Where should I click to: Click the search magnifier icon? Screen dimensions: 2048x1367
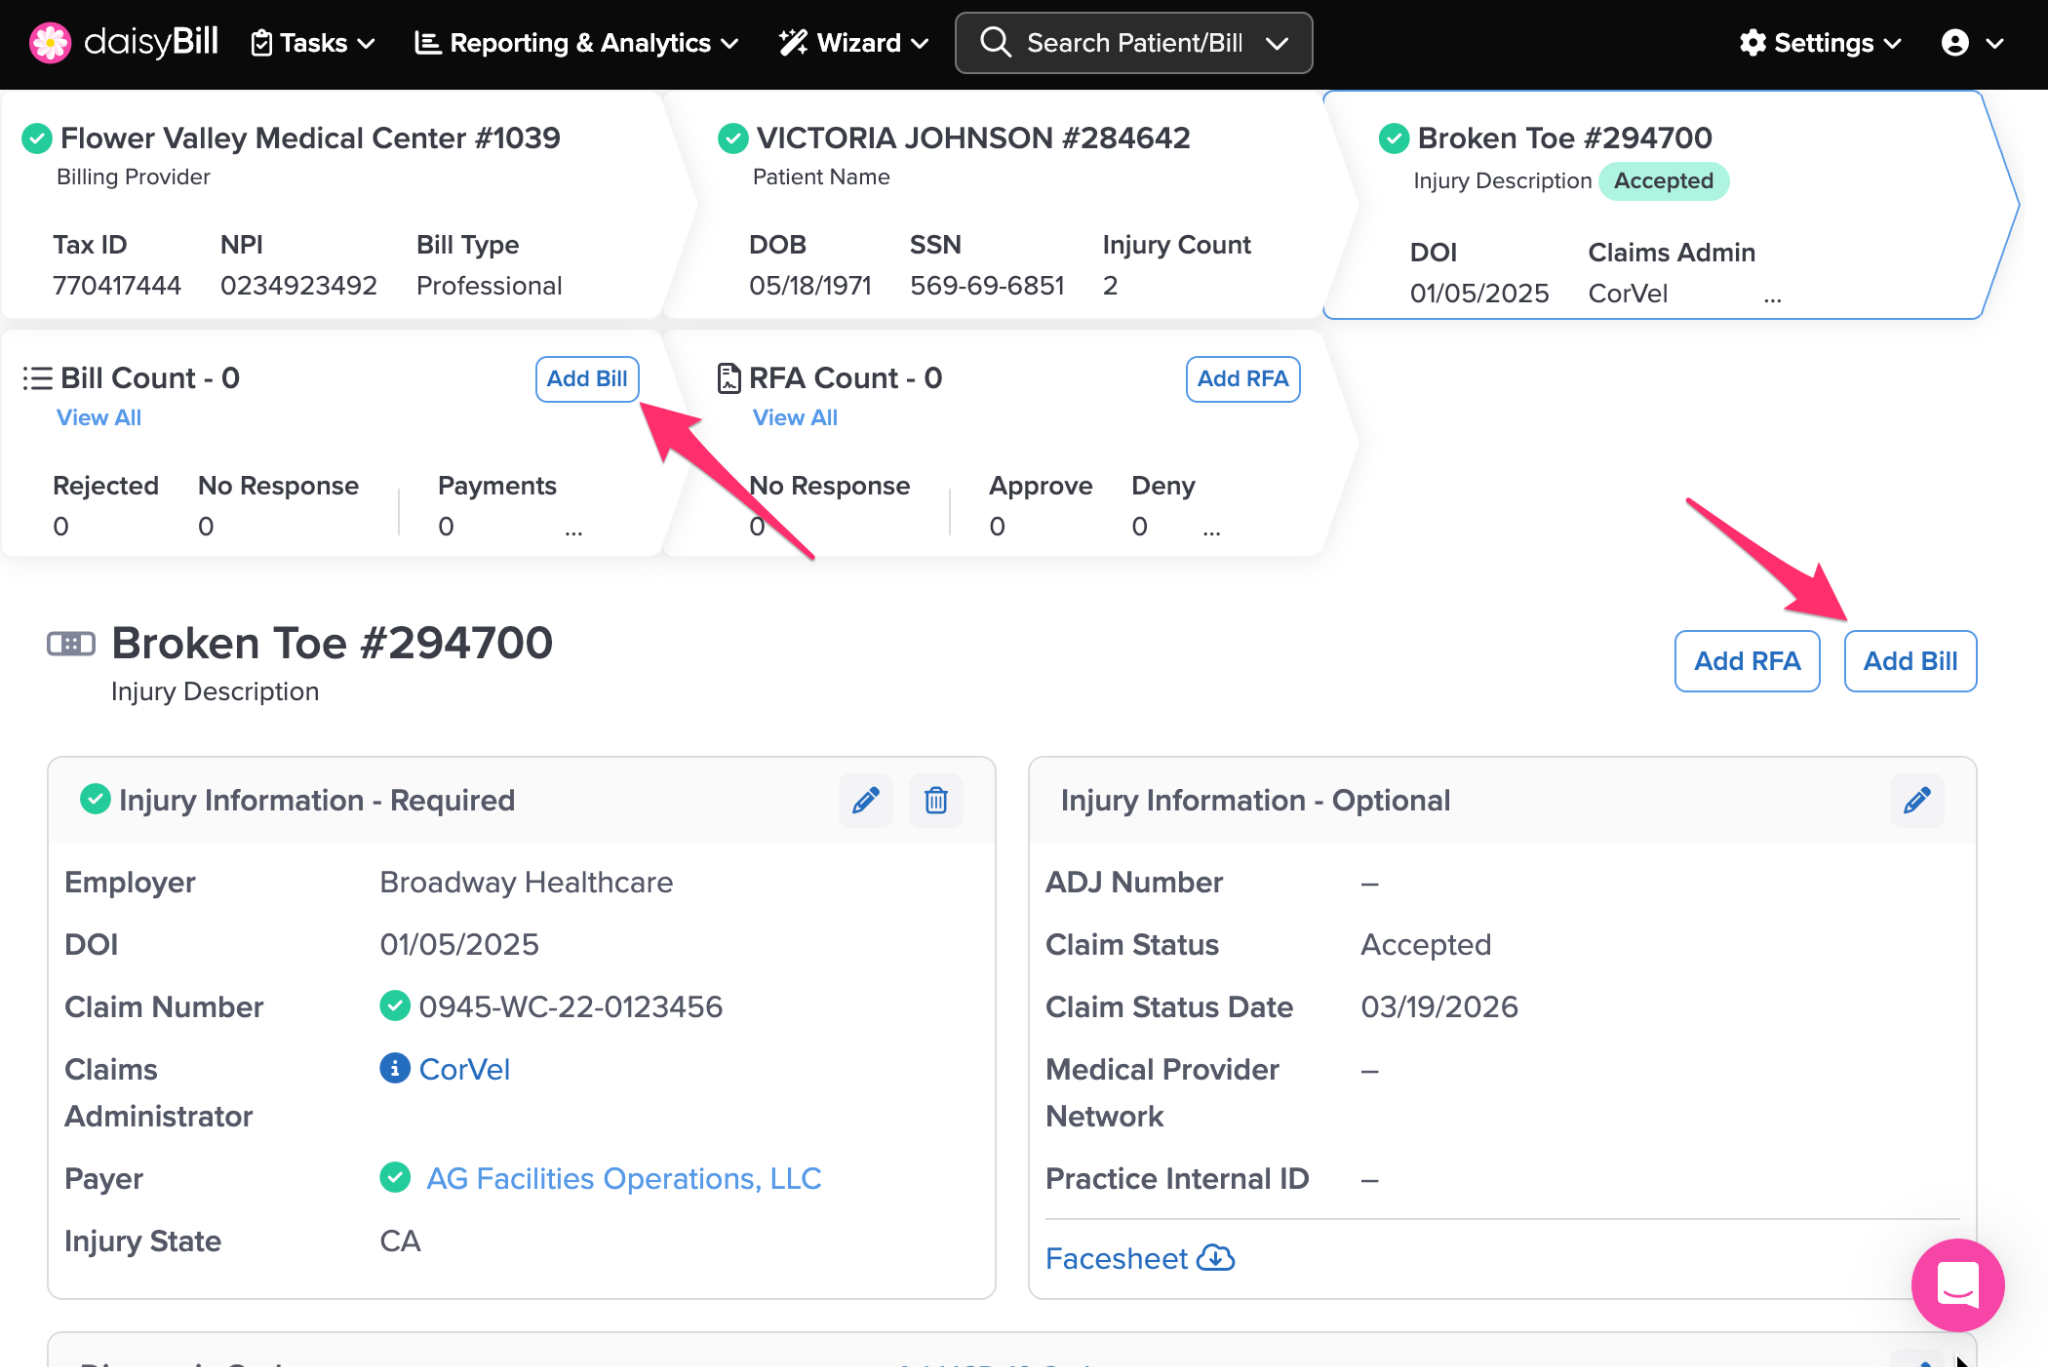pyautogui.click(x=994, y=43)
